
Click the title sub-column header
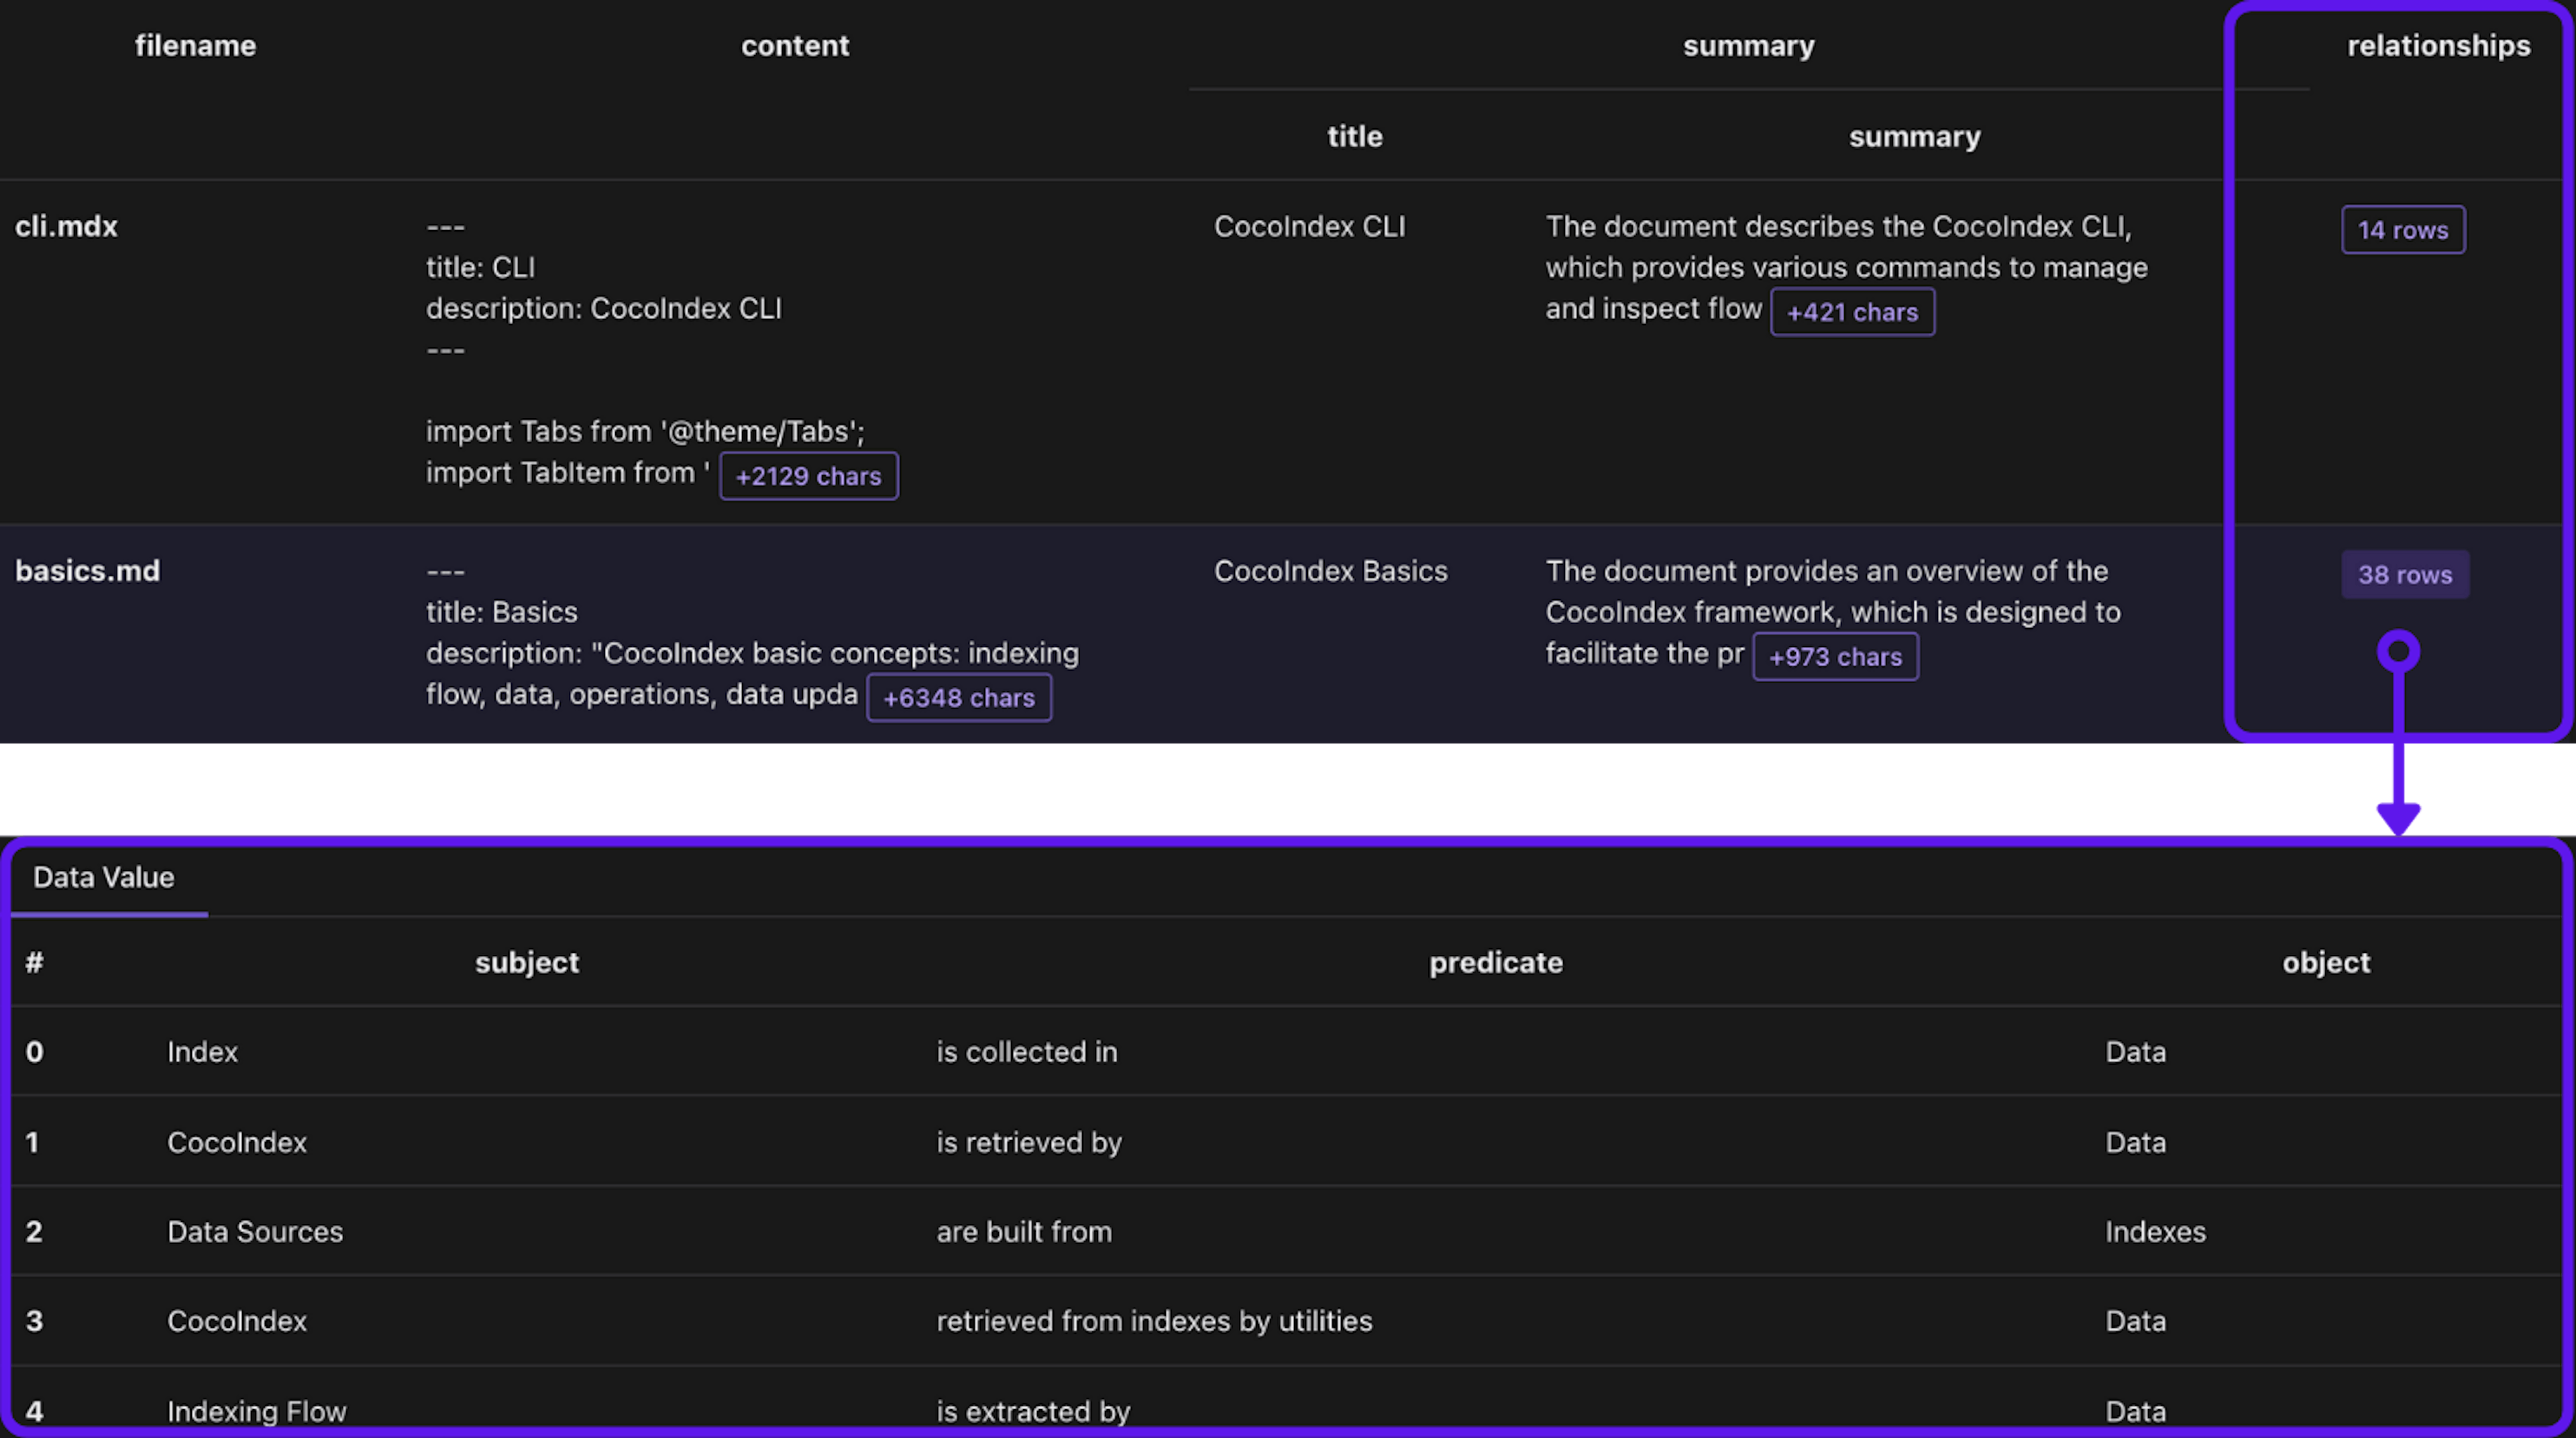[1355, 137]
